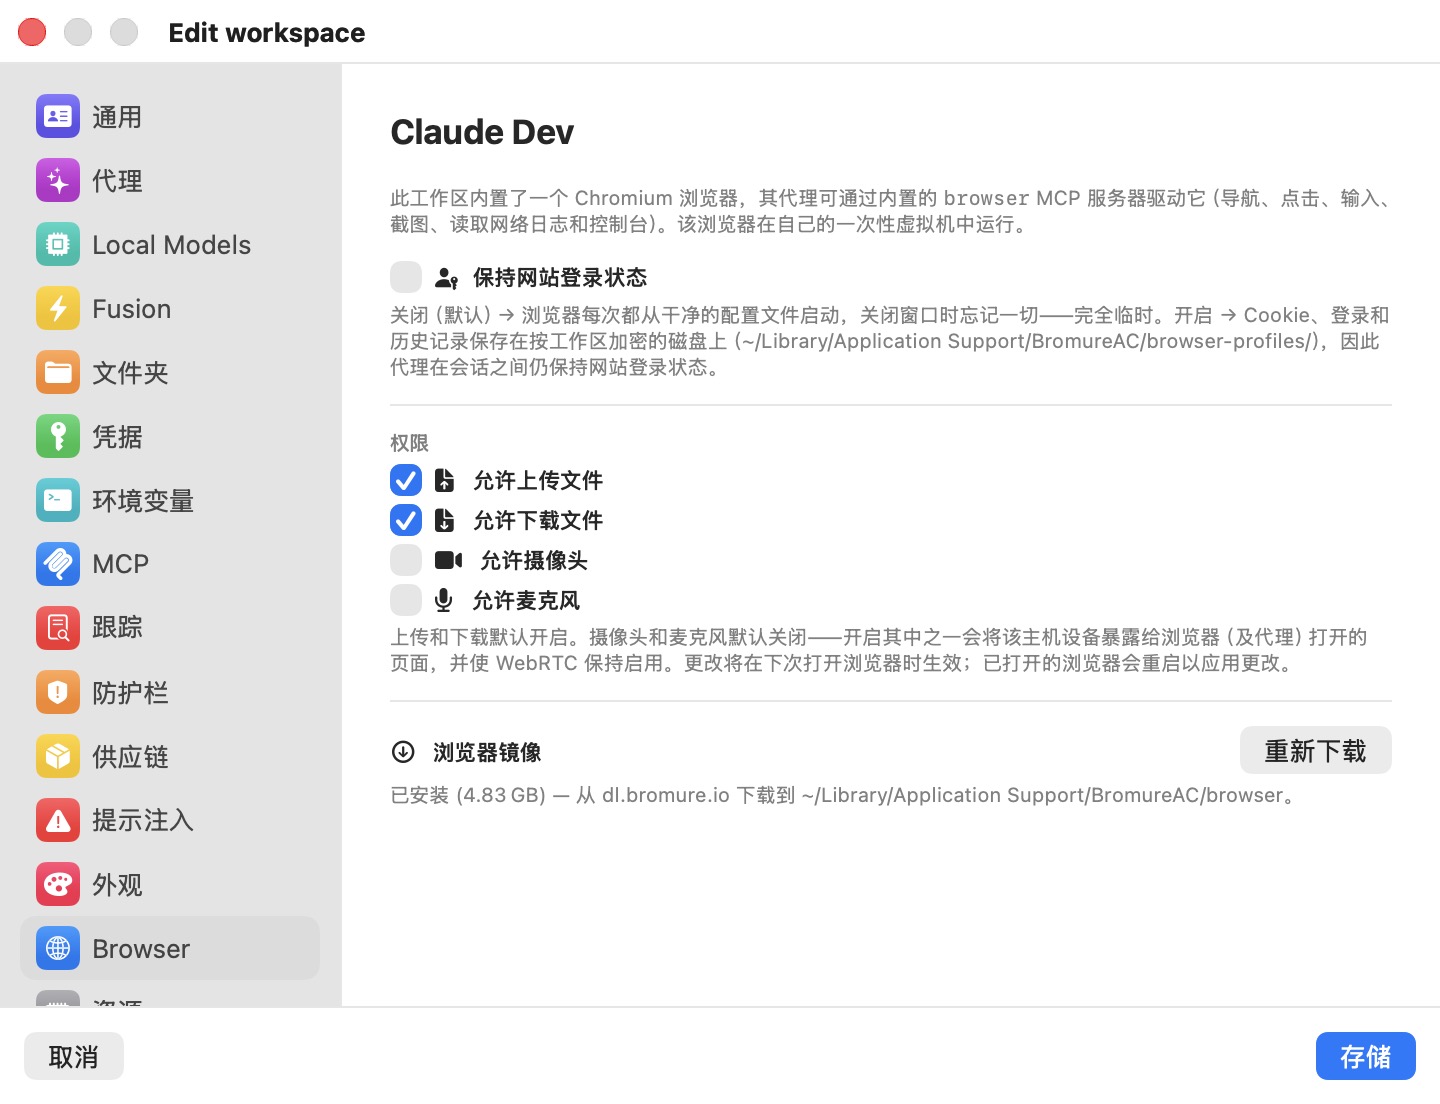Click the Browser globe icon
Image resolution: width=1440 pixels, height=1104 pixels.
point(58,948)
